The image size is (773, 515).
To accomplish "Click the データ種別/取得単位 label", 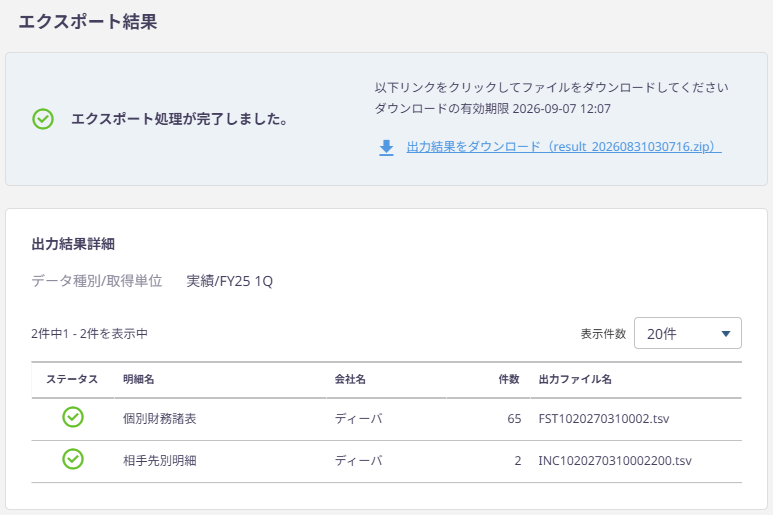I will 97,281.
